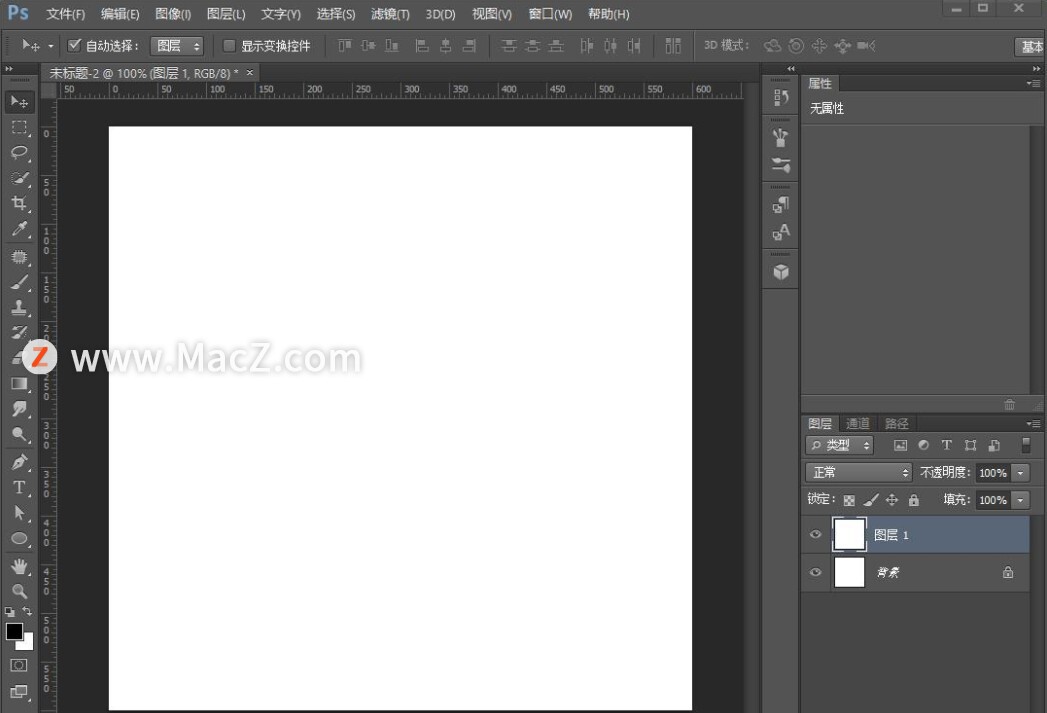The height and width of the screenshot is (713, 1047).
Task: Open the History panel icon
Action: point(781,97)
